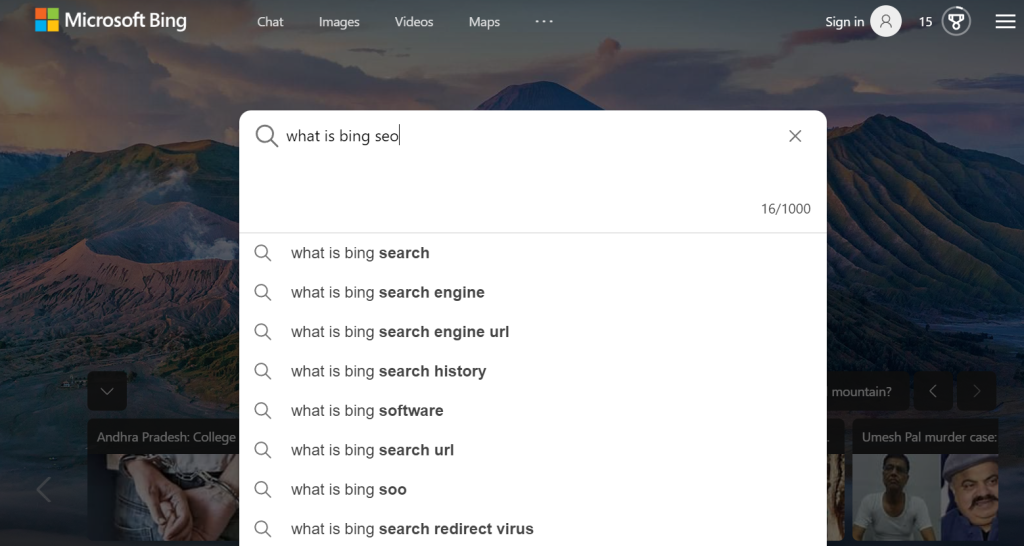The image size is (1024, 546).
Task: Open the Rewards trophy icon
Action: point(956,22)
